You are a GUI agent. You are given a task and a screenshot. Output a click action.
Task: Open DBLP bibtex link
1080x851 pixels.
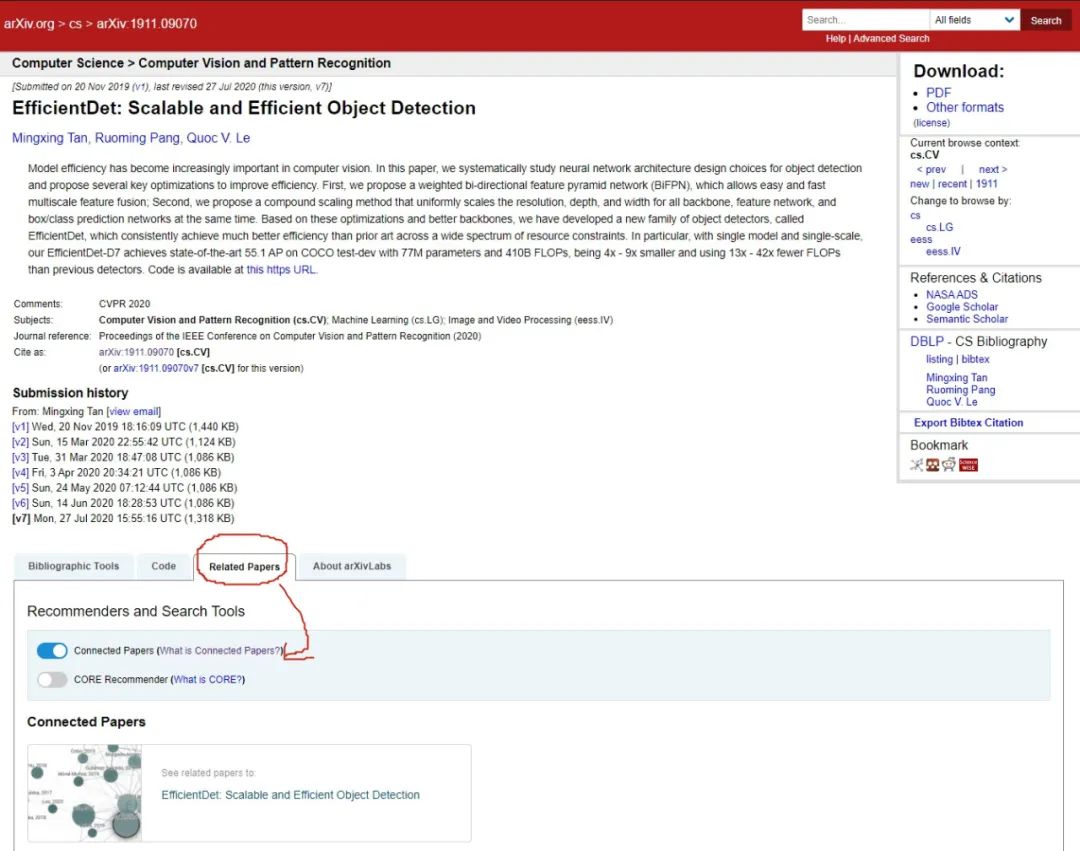click(975, 359)
